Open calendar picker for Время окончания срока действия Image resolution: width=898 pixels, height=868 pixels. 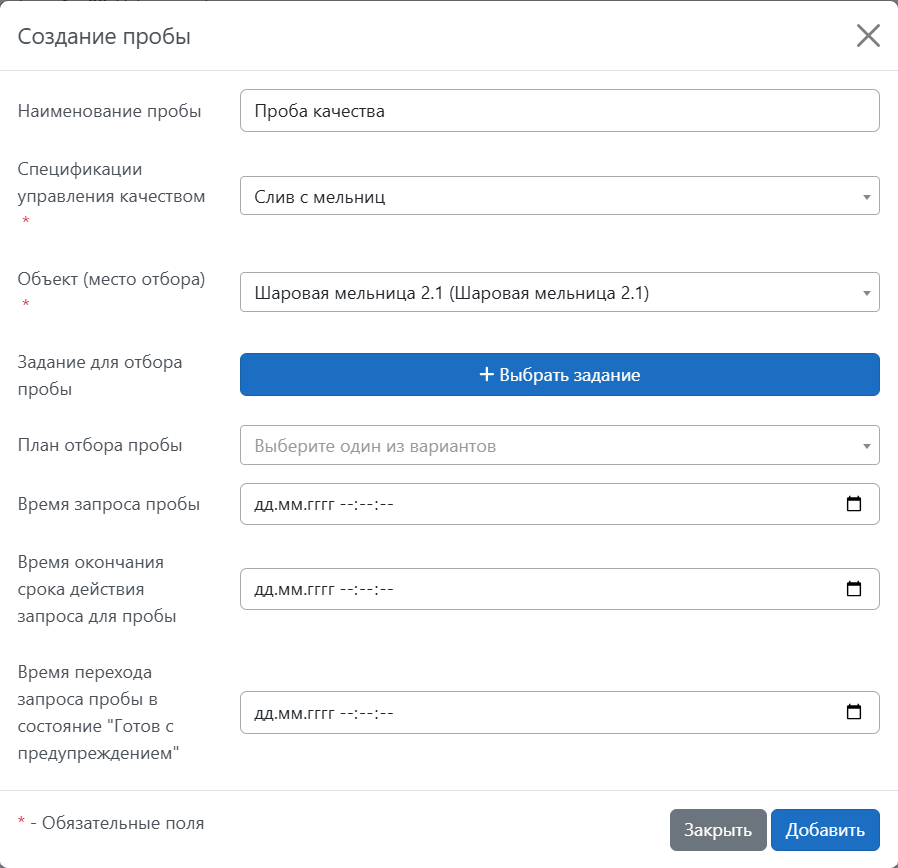click(854, 589)
